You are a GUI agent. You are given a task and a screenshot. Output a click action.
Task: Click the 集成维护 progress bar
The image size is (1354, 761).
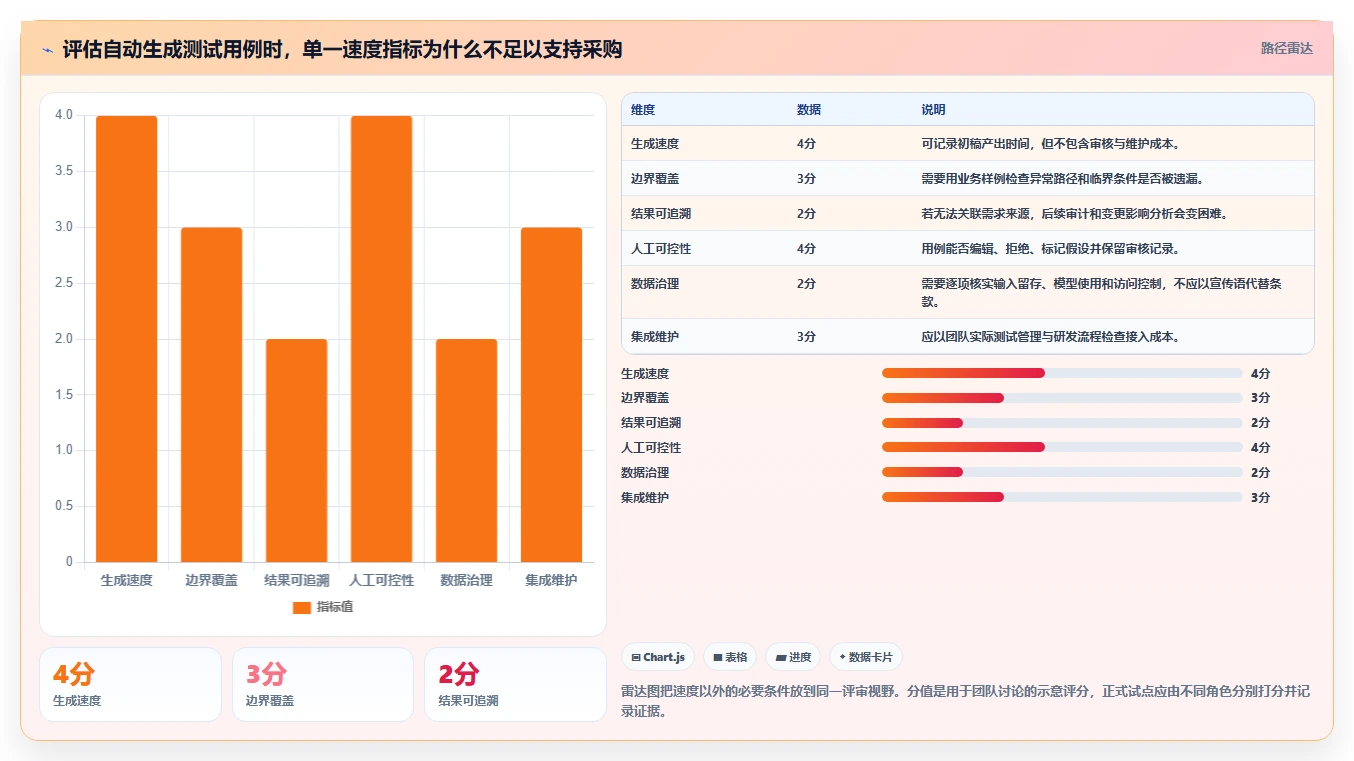(1062, 497)
